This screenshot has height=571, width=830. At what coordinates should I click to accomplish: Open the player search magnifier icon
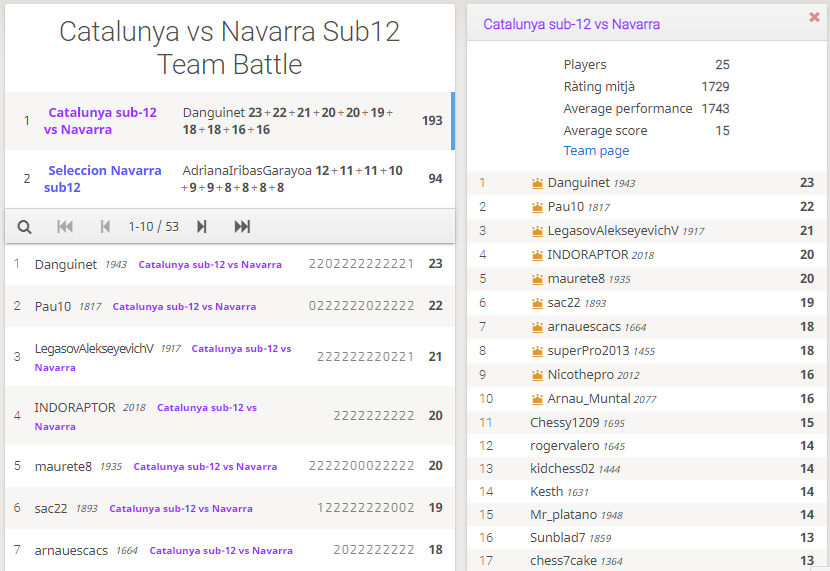[24, 227]
